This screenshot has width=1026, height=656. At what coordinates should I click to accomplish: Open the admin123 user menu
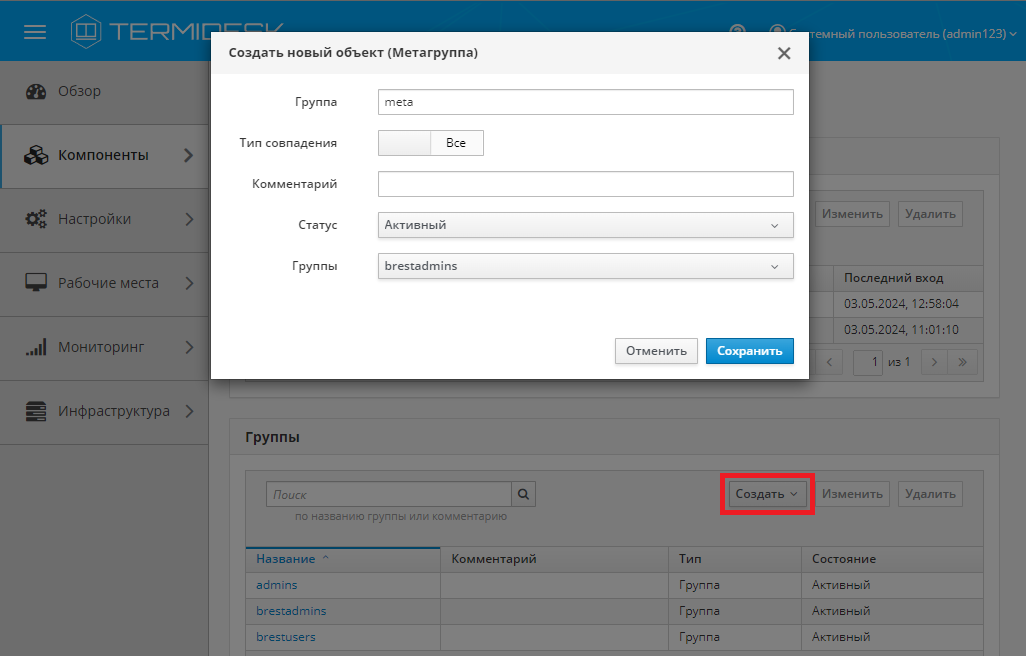coord(893,33)
